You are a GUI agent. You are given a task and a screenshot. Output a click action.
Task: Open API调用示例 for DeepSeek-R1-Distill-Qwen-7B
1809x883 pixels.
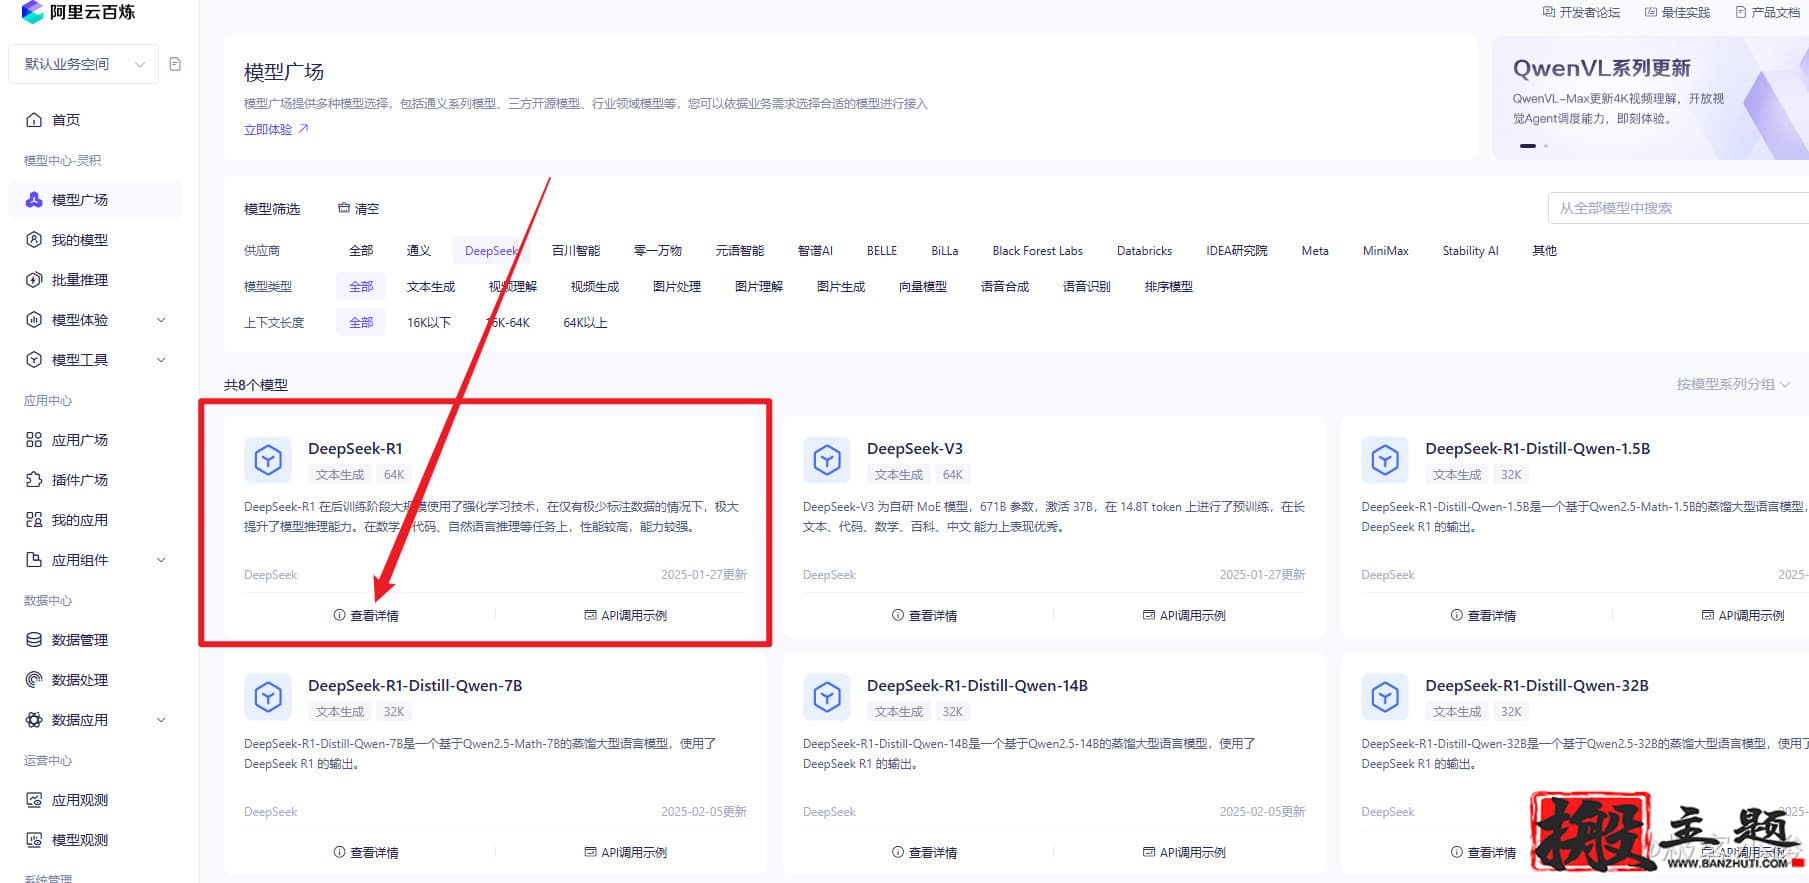626,853
